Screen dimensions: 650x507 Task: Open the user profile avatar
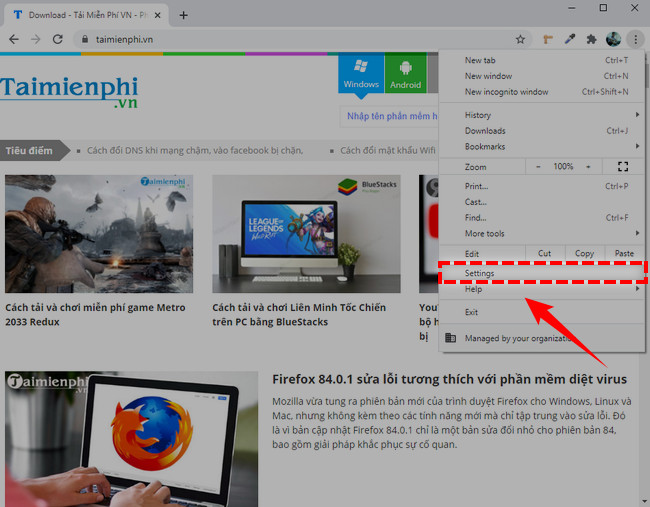(x=613, y=39)
